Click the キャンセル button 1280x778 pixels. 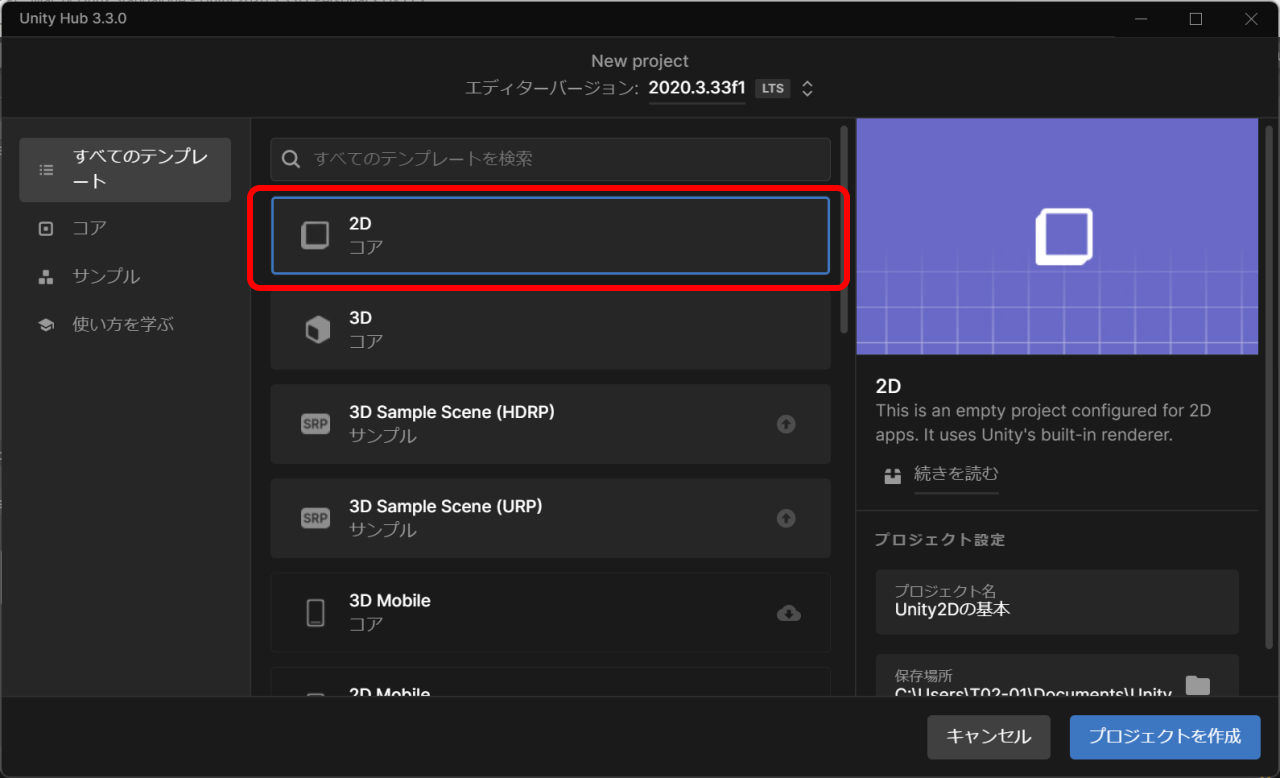[x=989, y=737]
